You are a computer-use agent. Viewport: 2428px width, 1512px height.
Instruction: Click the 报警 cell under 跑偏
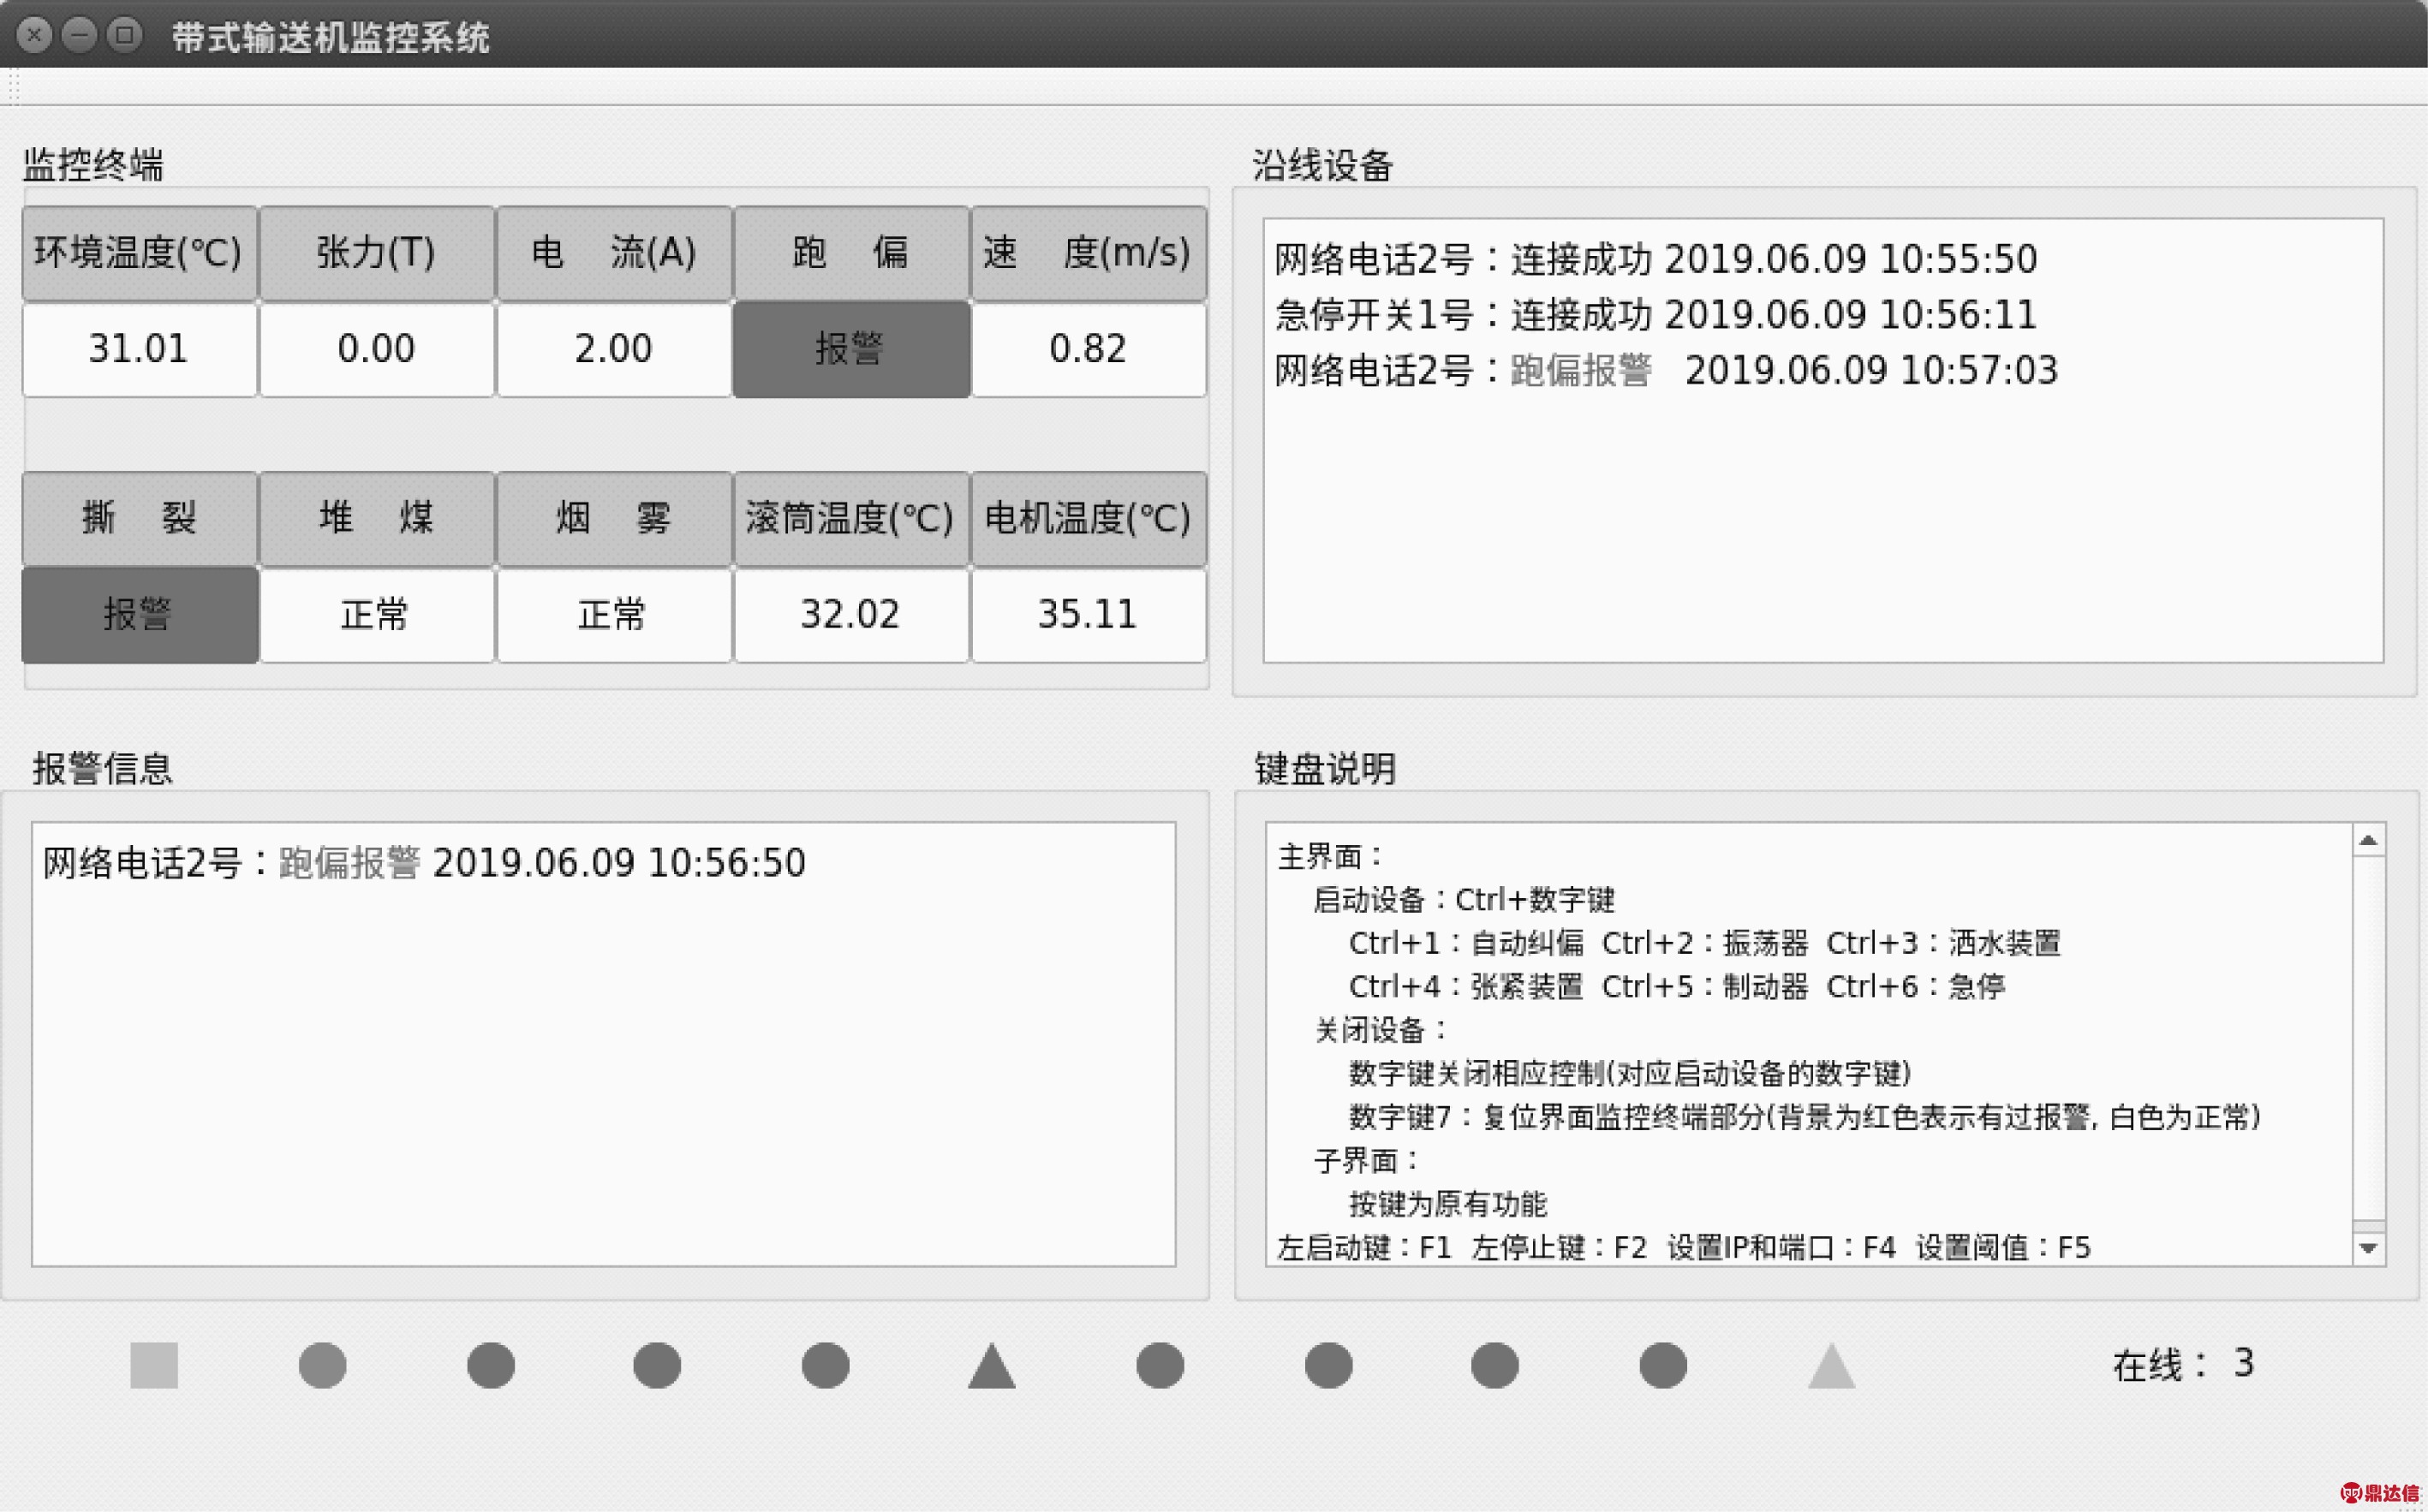coord(851,349)
